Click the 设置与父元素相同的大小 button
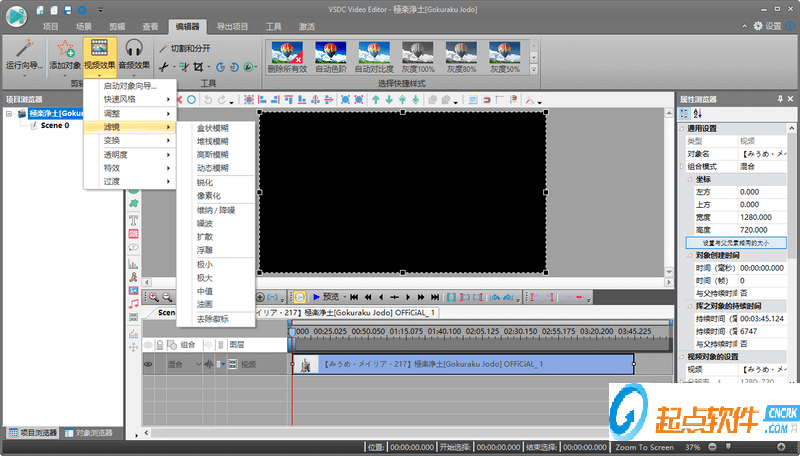The width and height of the screenshot is (800, 456). [736, 243]
